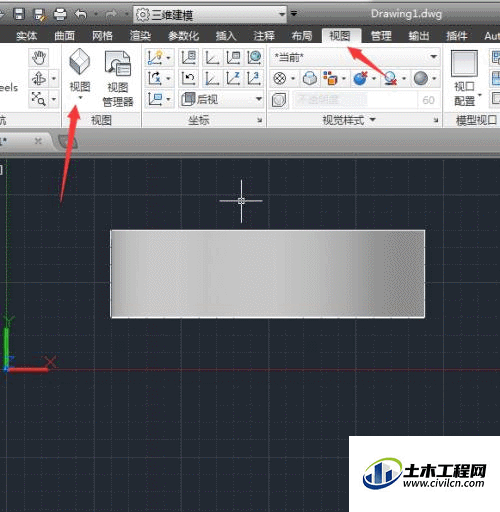Image resolution: width=500 pixels, height=512 pixels.
Task: Click the new drawing tab button
Action: pos(68,142)
